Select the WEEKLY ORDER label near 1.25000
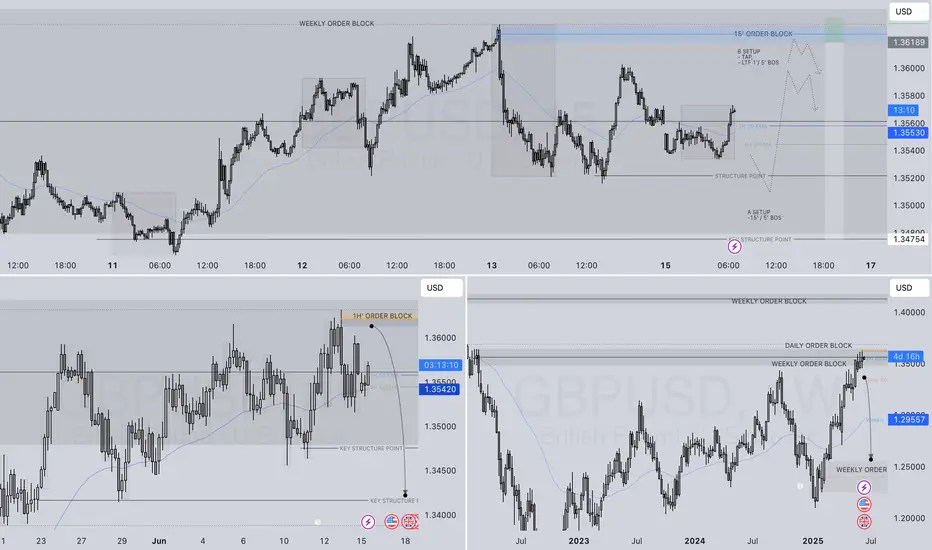The image size is (932, 550). [861, 470]
